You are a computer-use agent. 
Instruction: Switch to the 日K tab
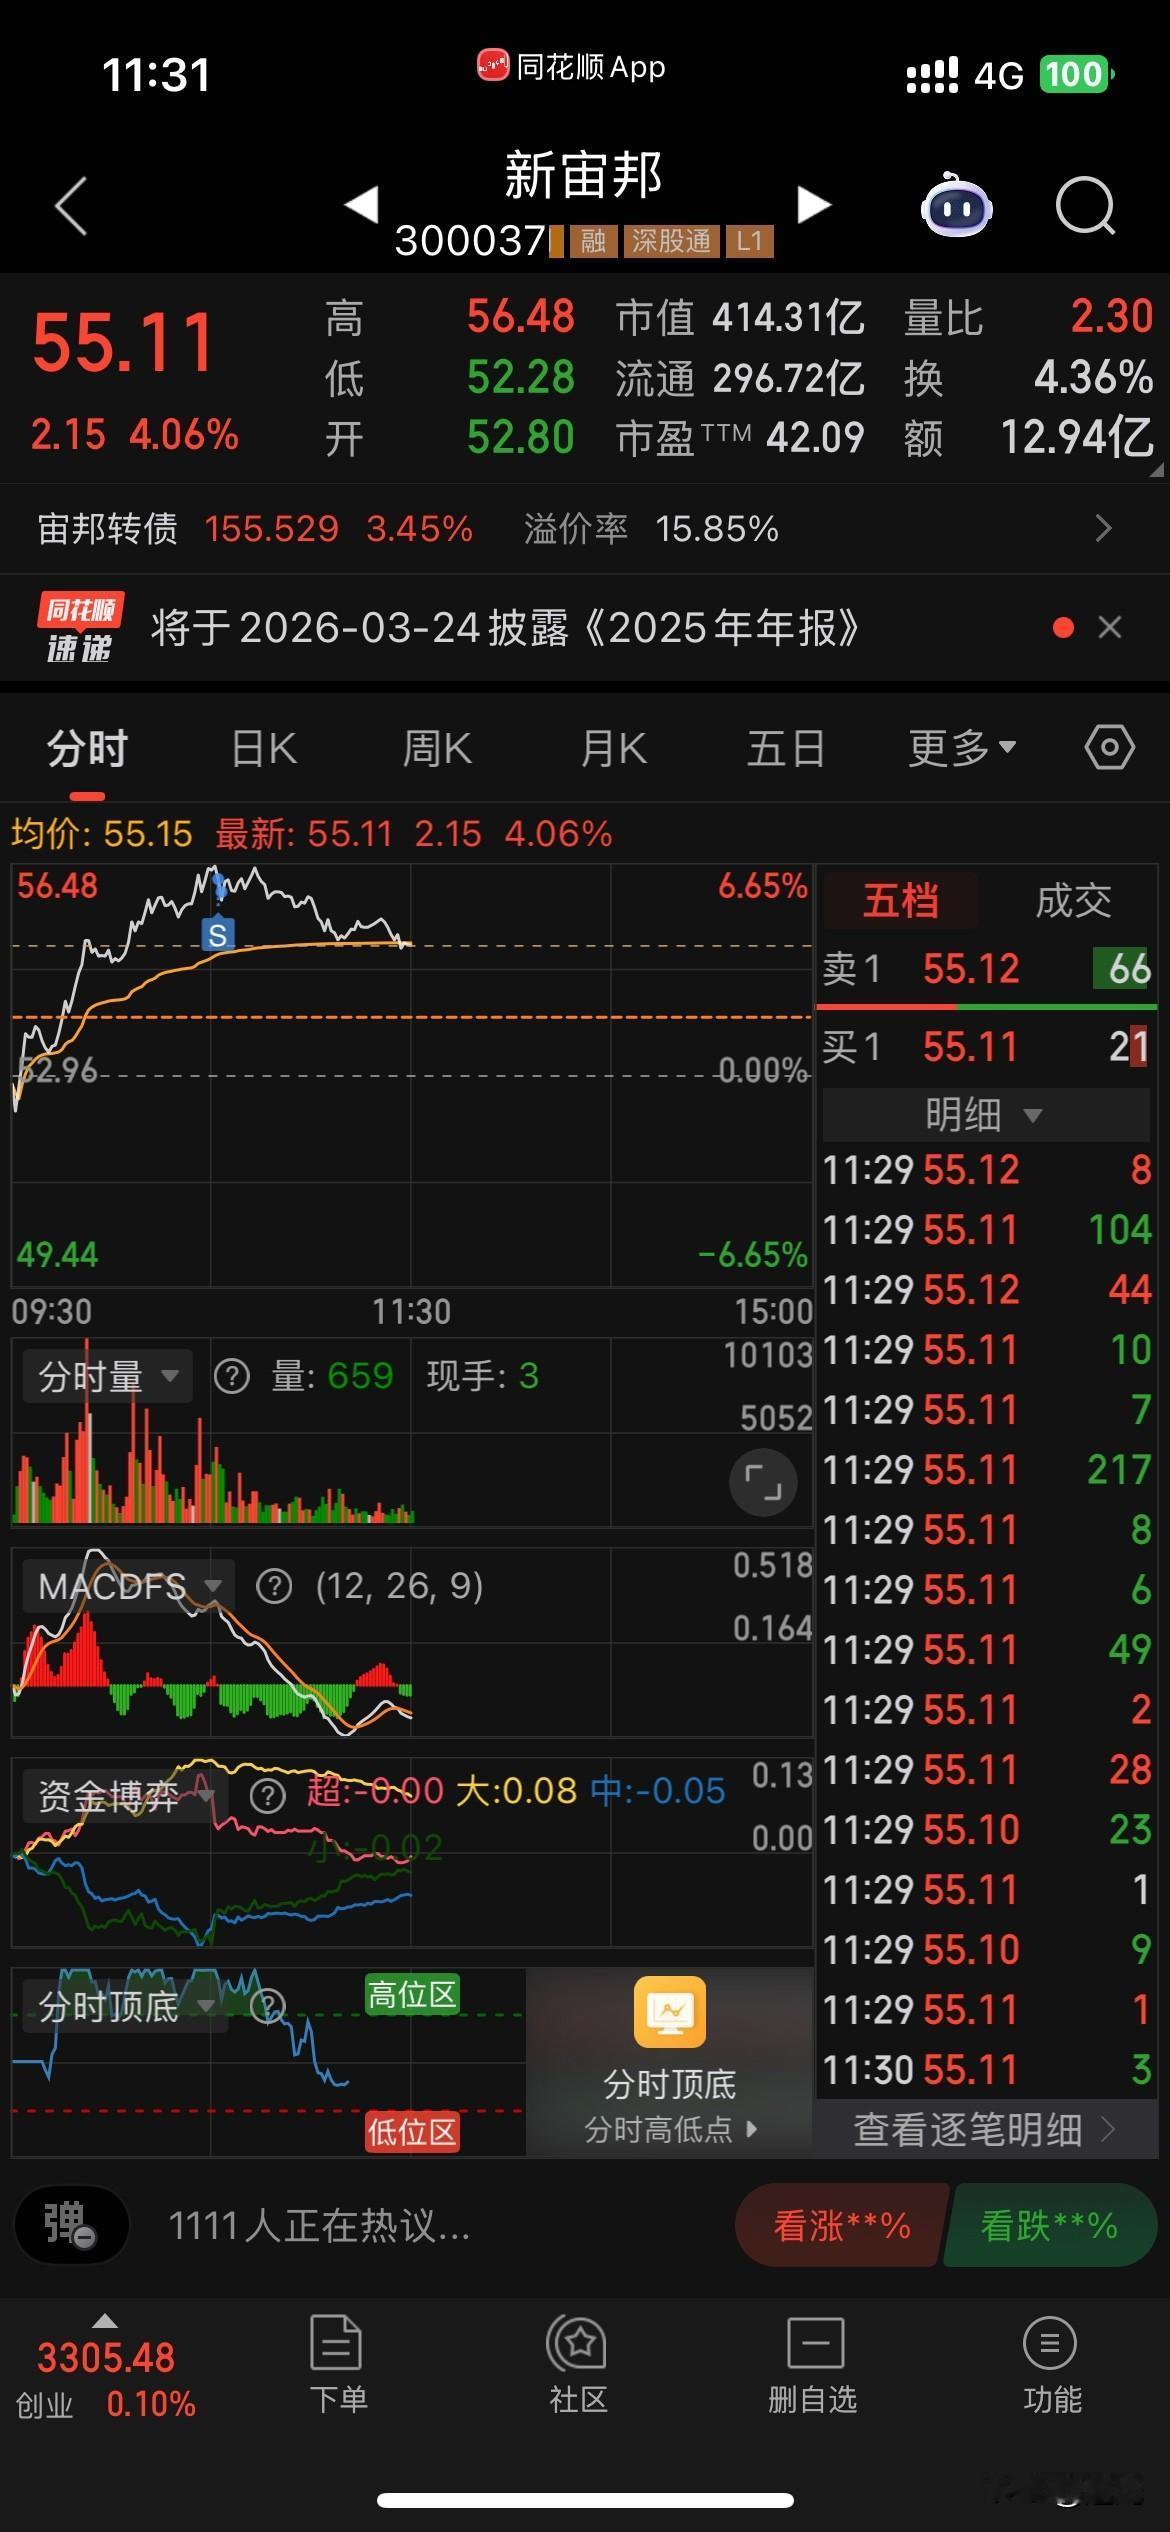[264, 748]
